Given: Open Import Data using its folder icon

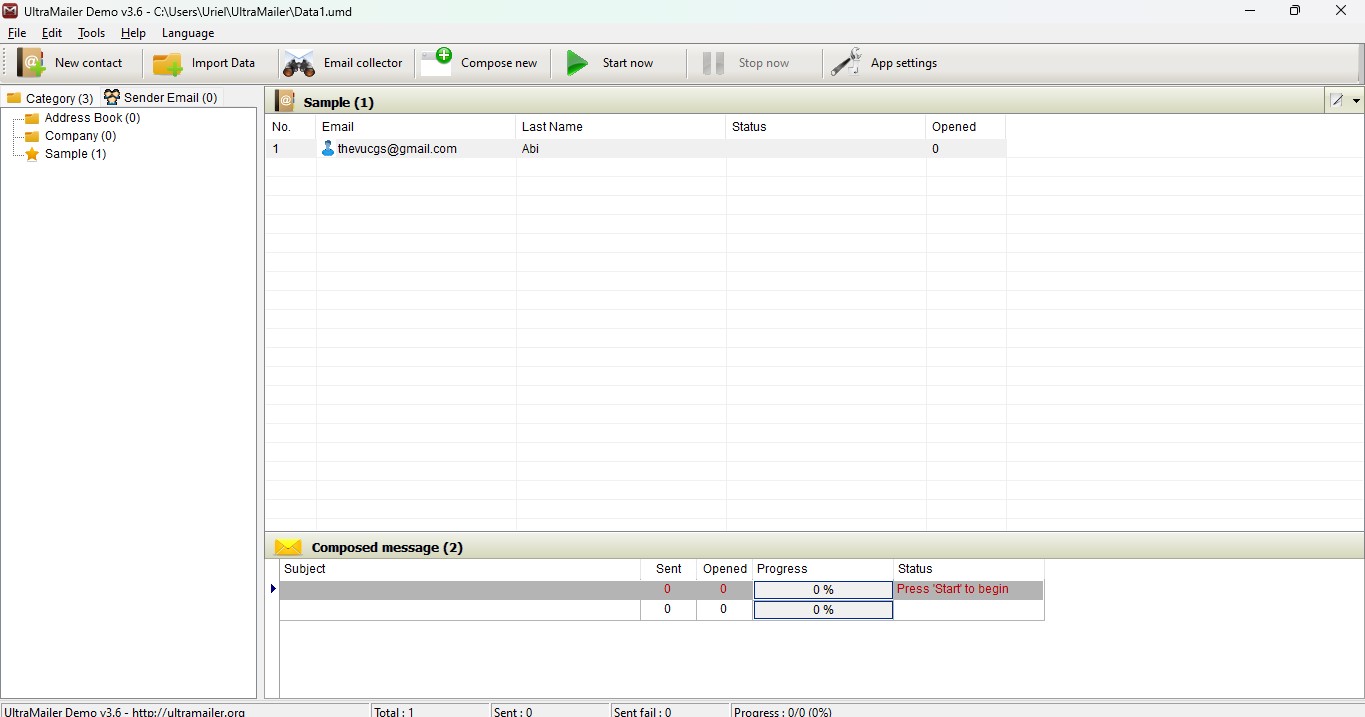Looking at the screenshot, I should coord(166,62).
